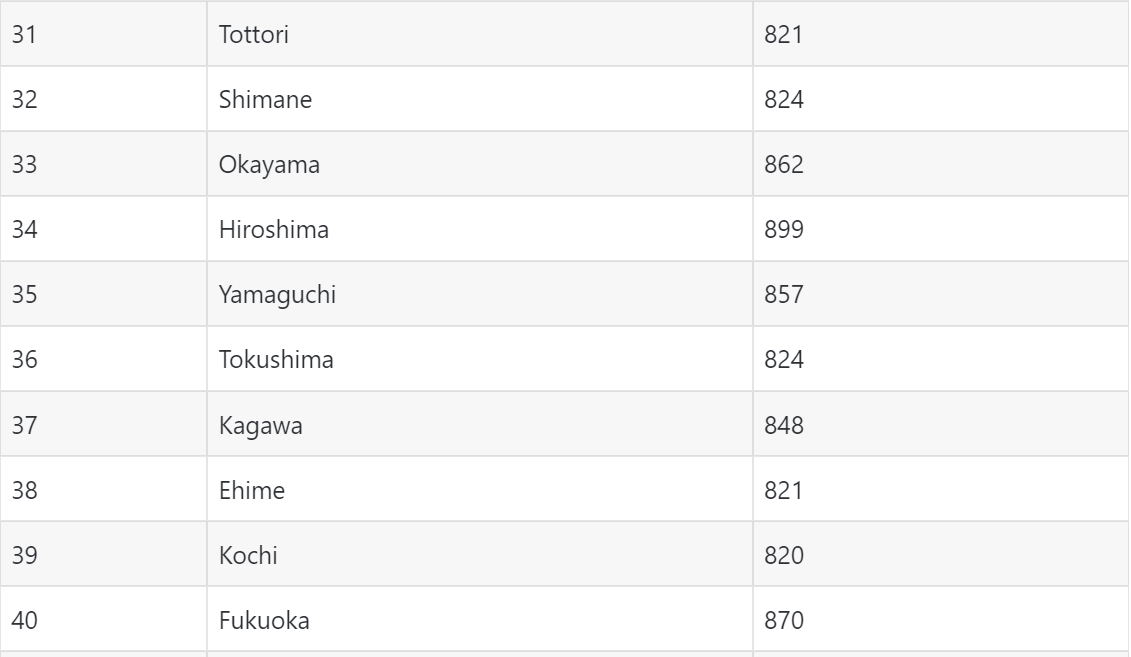
Task: Select the Kochi cell
Action: coord(480,554)
